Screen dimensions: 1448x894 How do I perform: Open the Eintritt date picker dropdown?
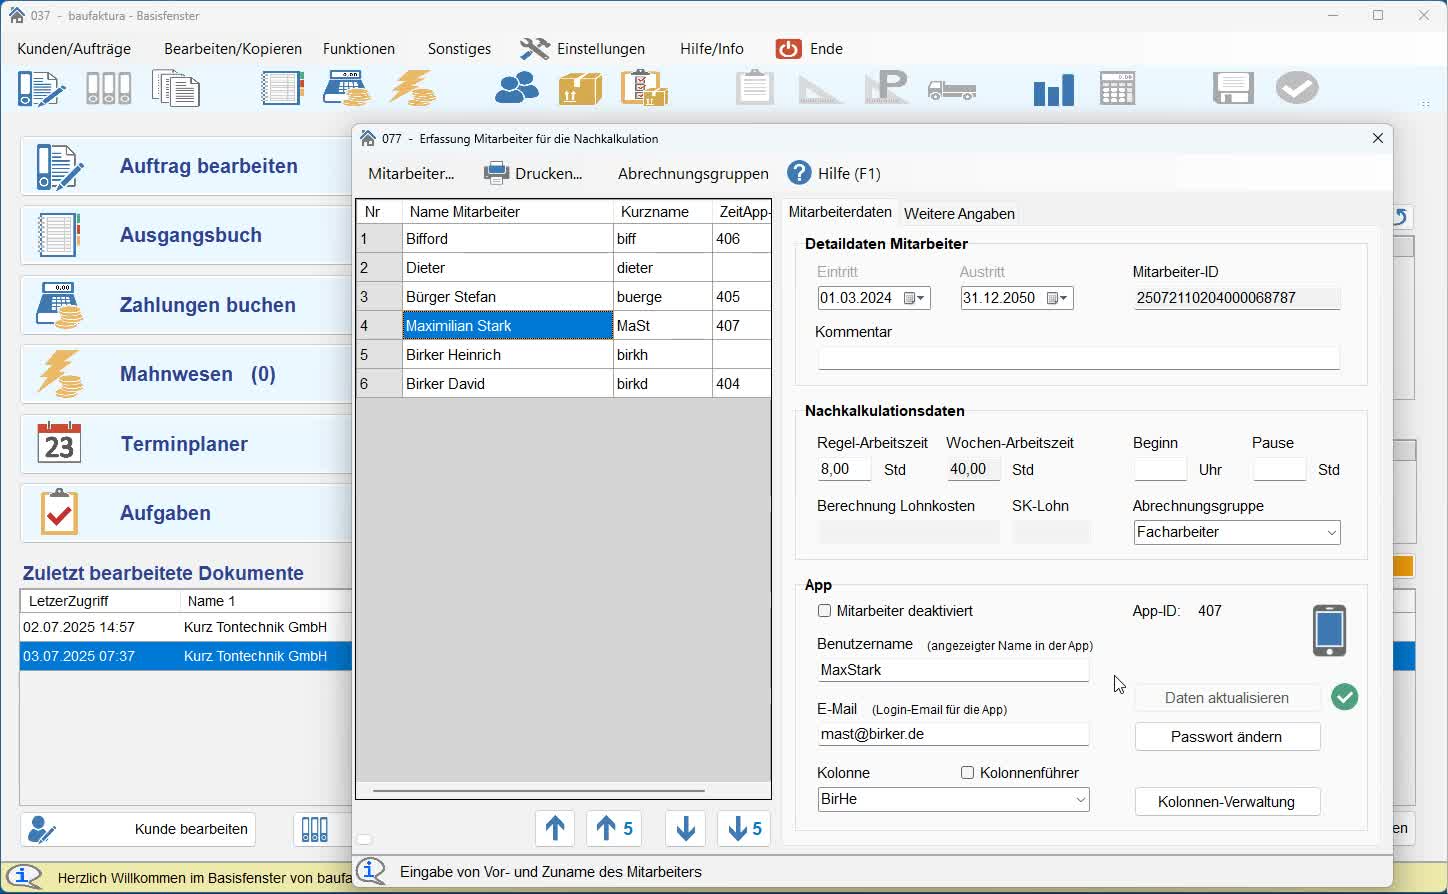(915, 298)
